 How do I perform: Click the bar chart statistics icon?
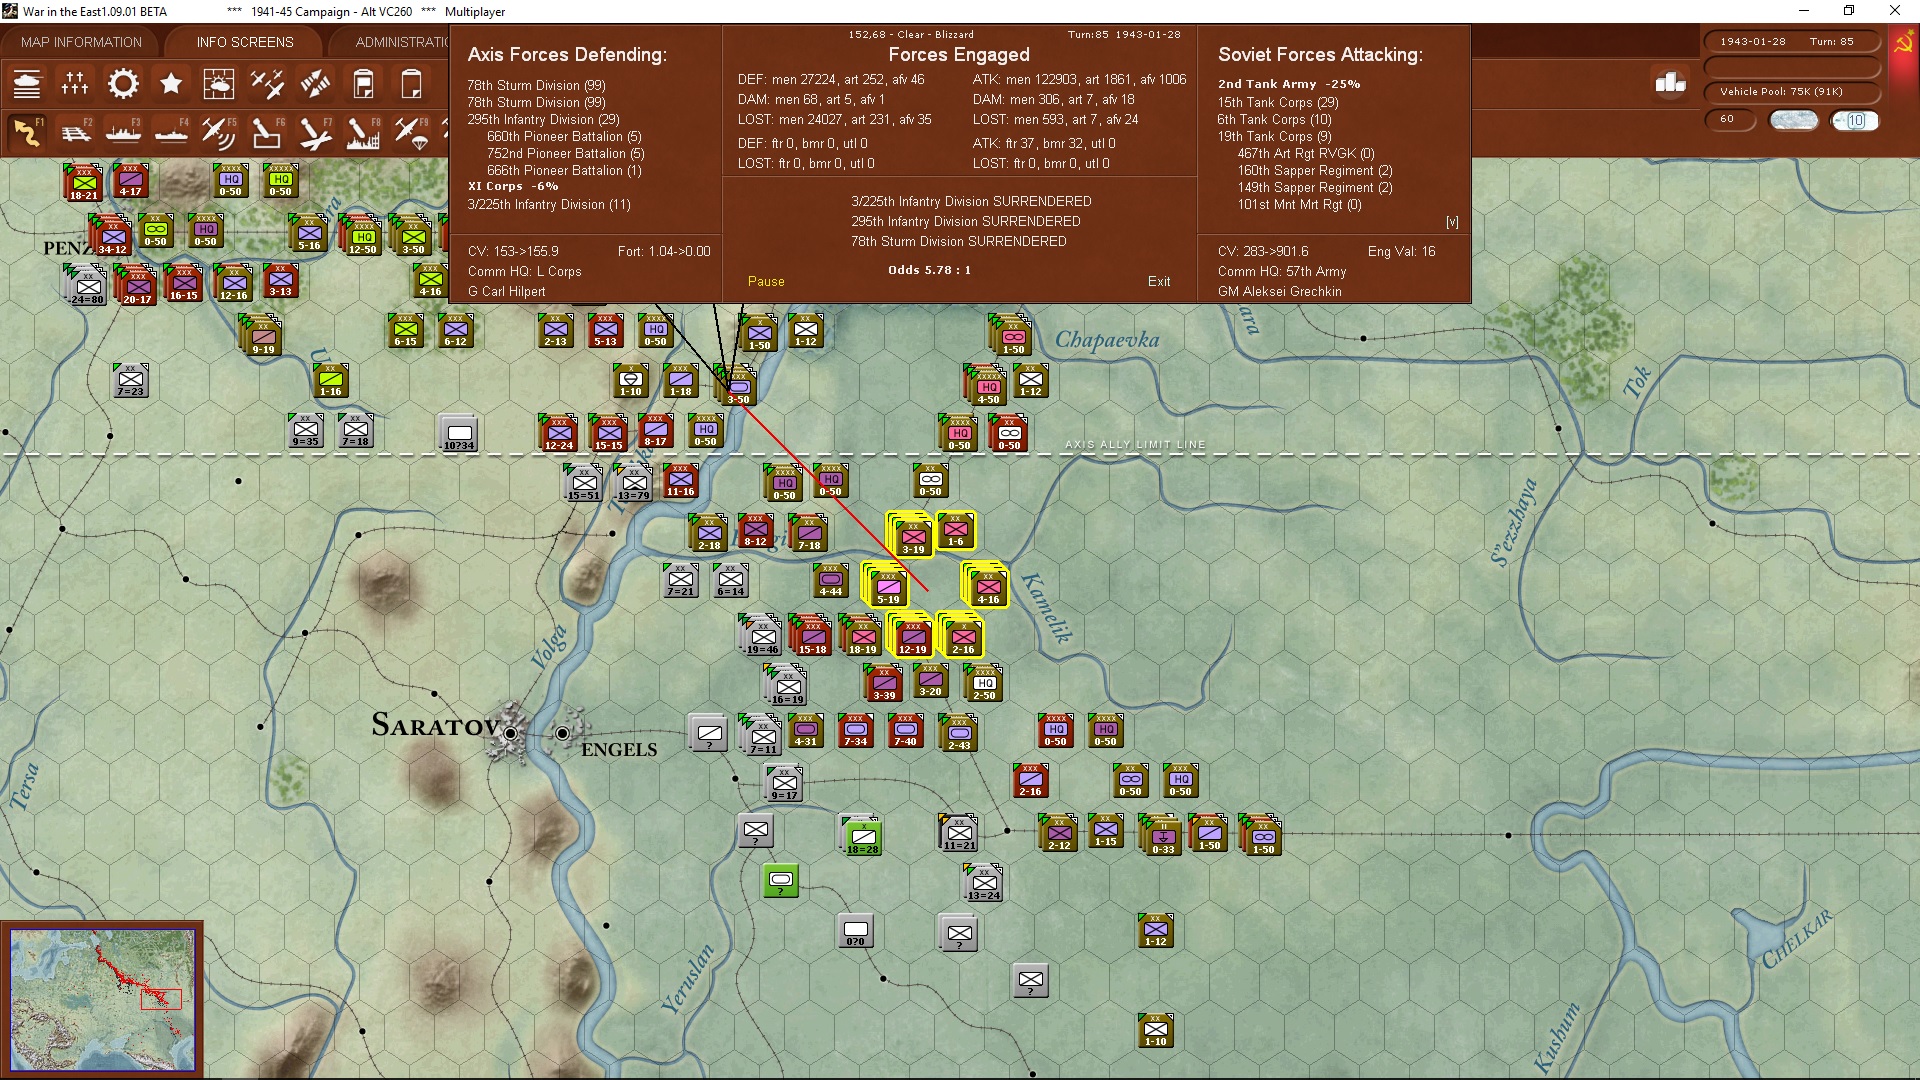pos(1670,84)
